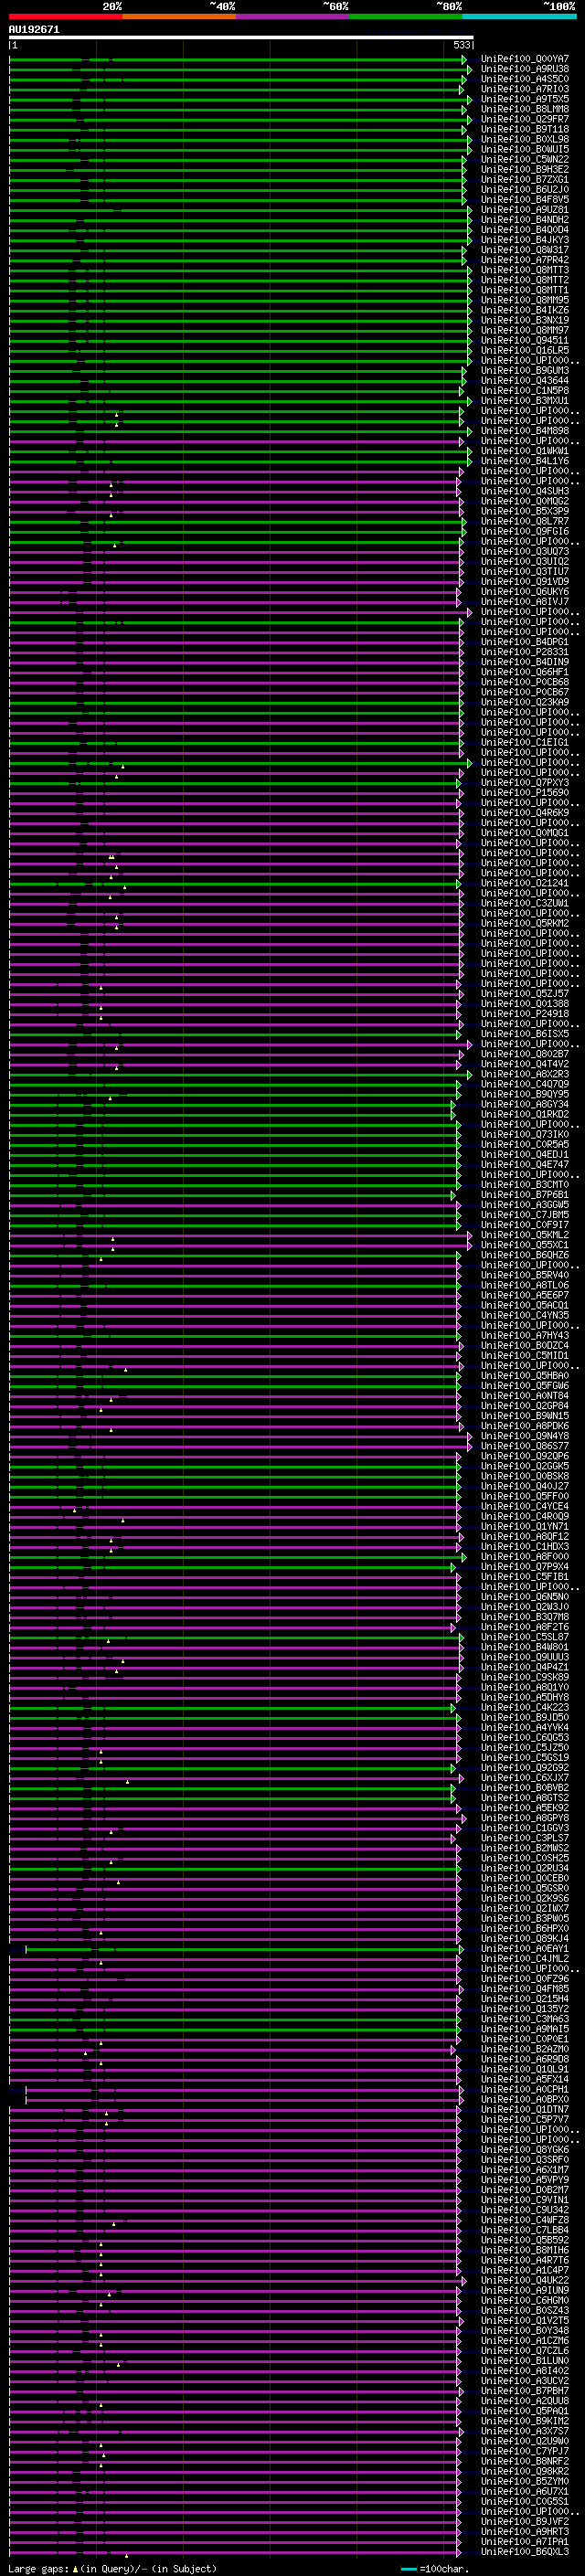This screenshot has height=2576, width=585.
Task: Select label UniRef100_B4NDH2
Action: point(525,220)
